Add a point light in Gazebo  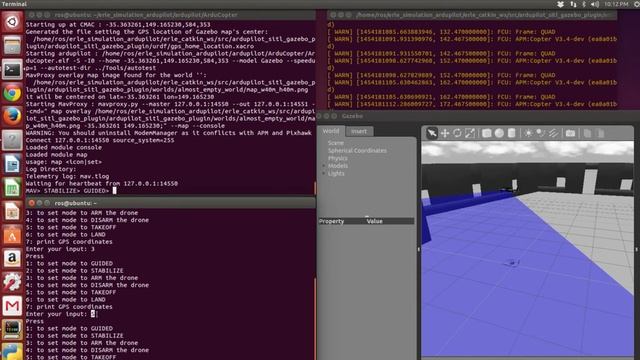tap(528, 133)
